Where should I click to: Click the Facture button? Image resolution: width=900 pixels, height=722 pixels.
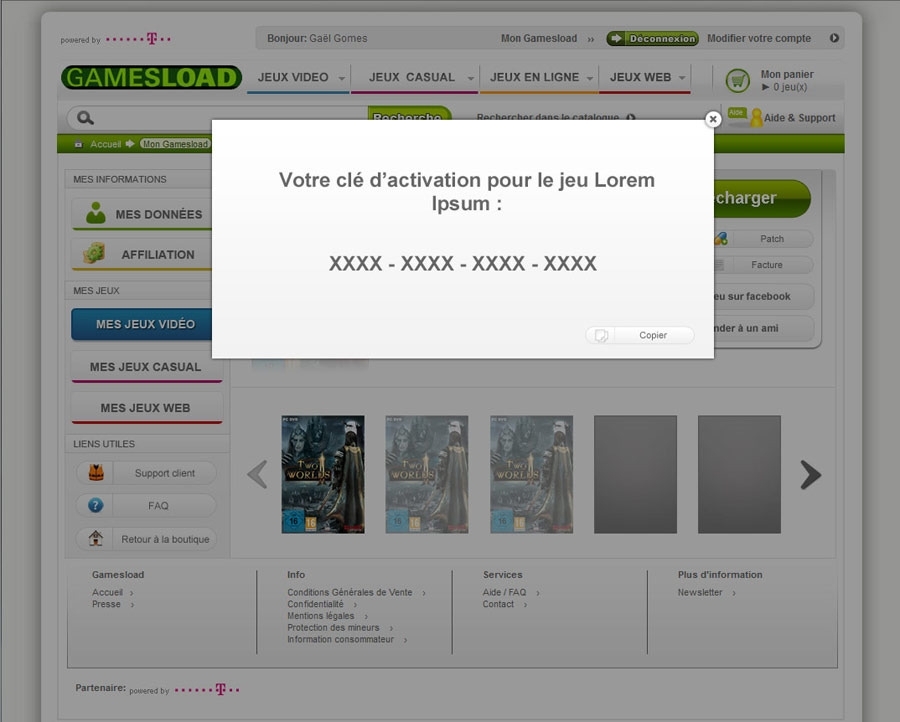763,265
